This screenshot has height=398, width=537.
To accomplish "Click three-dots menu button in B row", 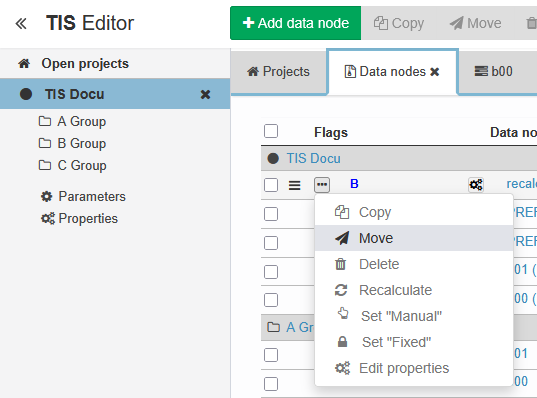I will [x=322, y=185].
